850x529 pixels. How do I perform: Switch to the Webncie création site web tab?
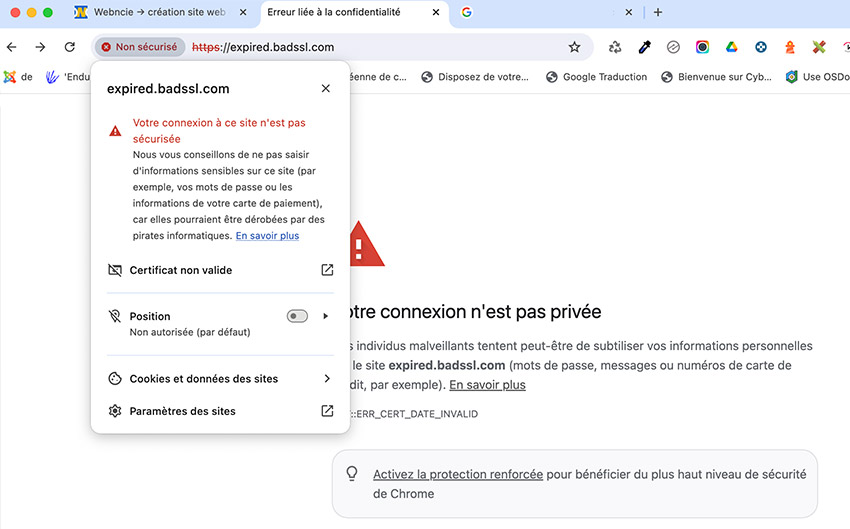point(159,12)
